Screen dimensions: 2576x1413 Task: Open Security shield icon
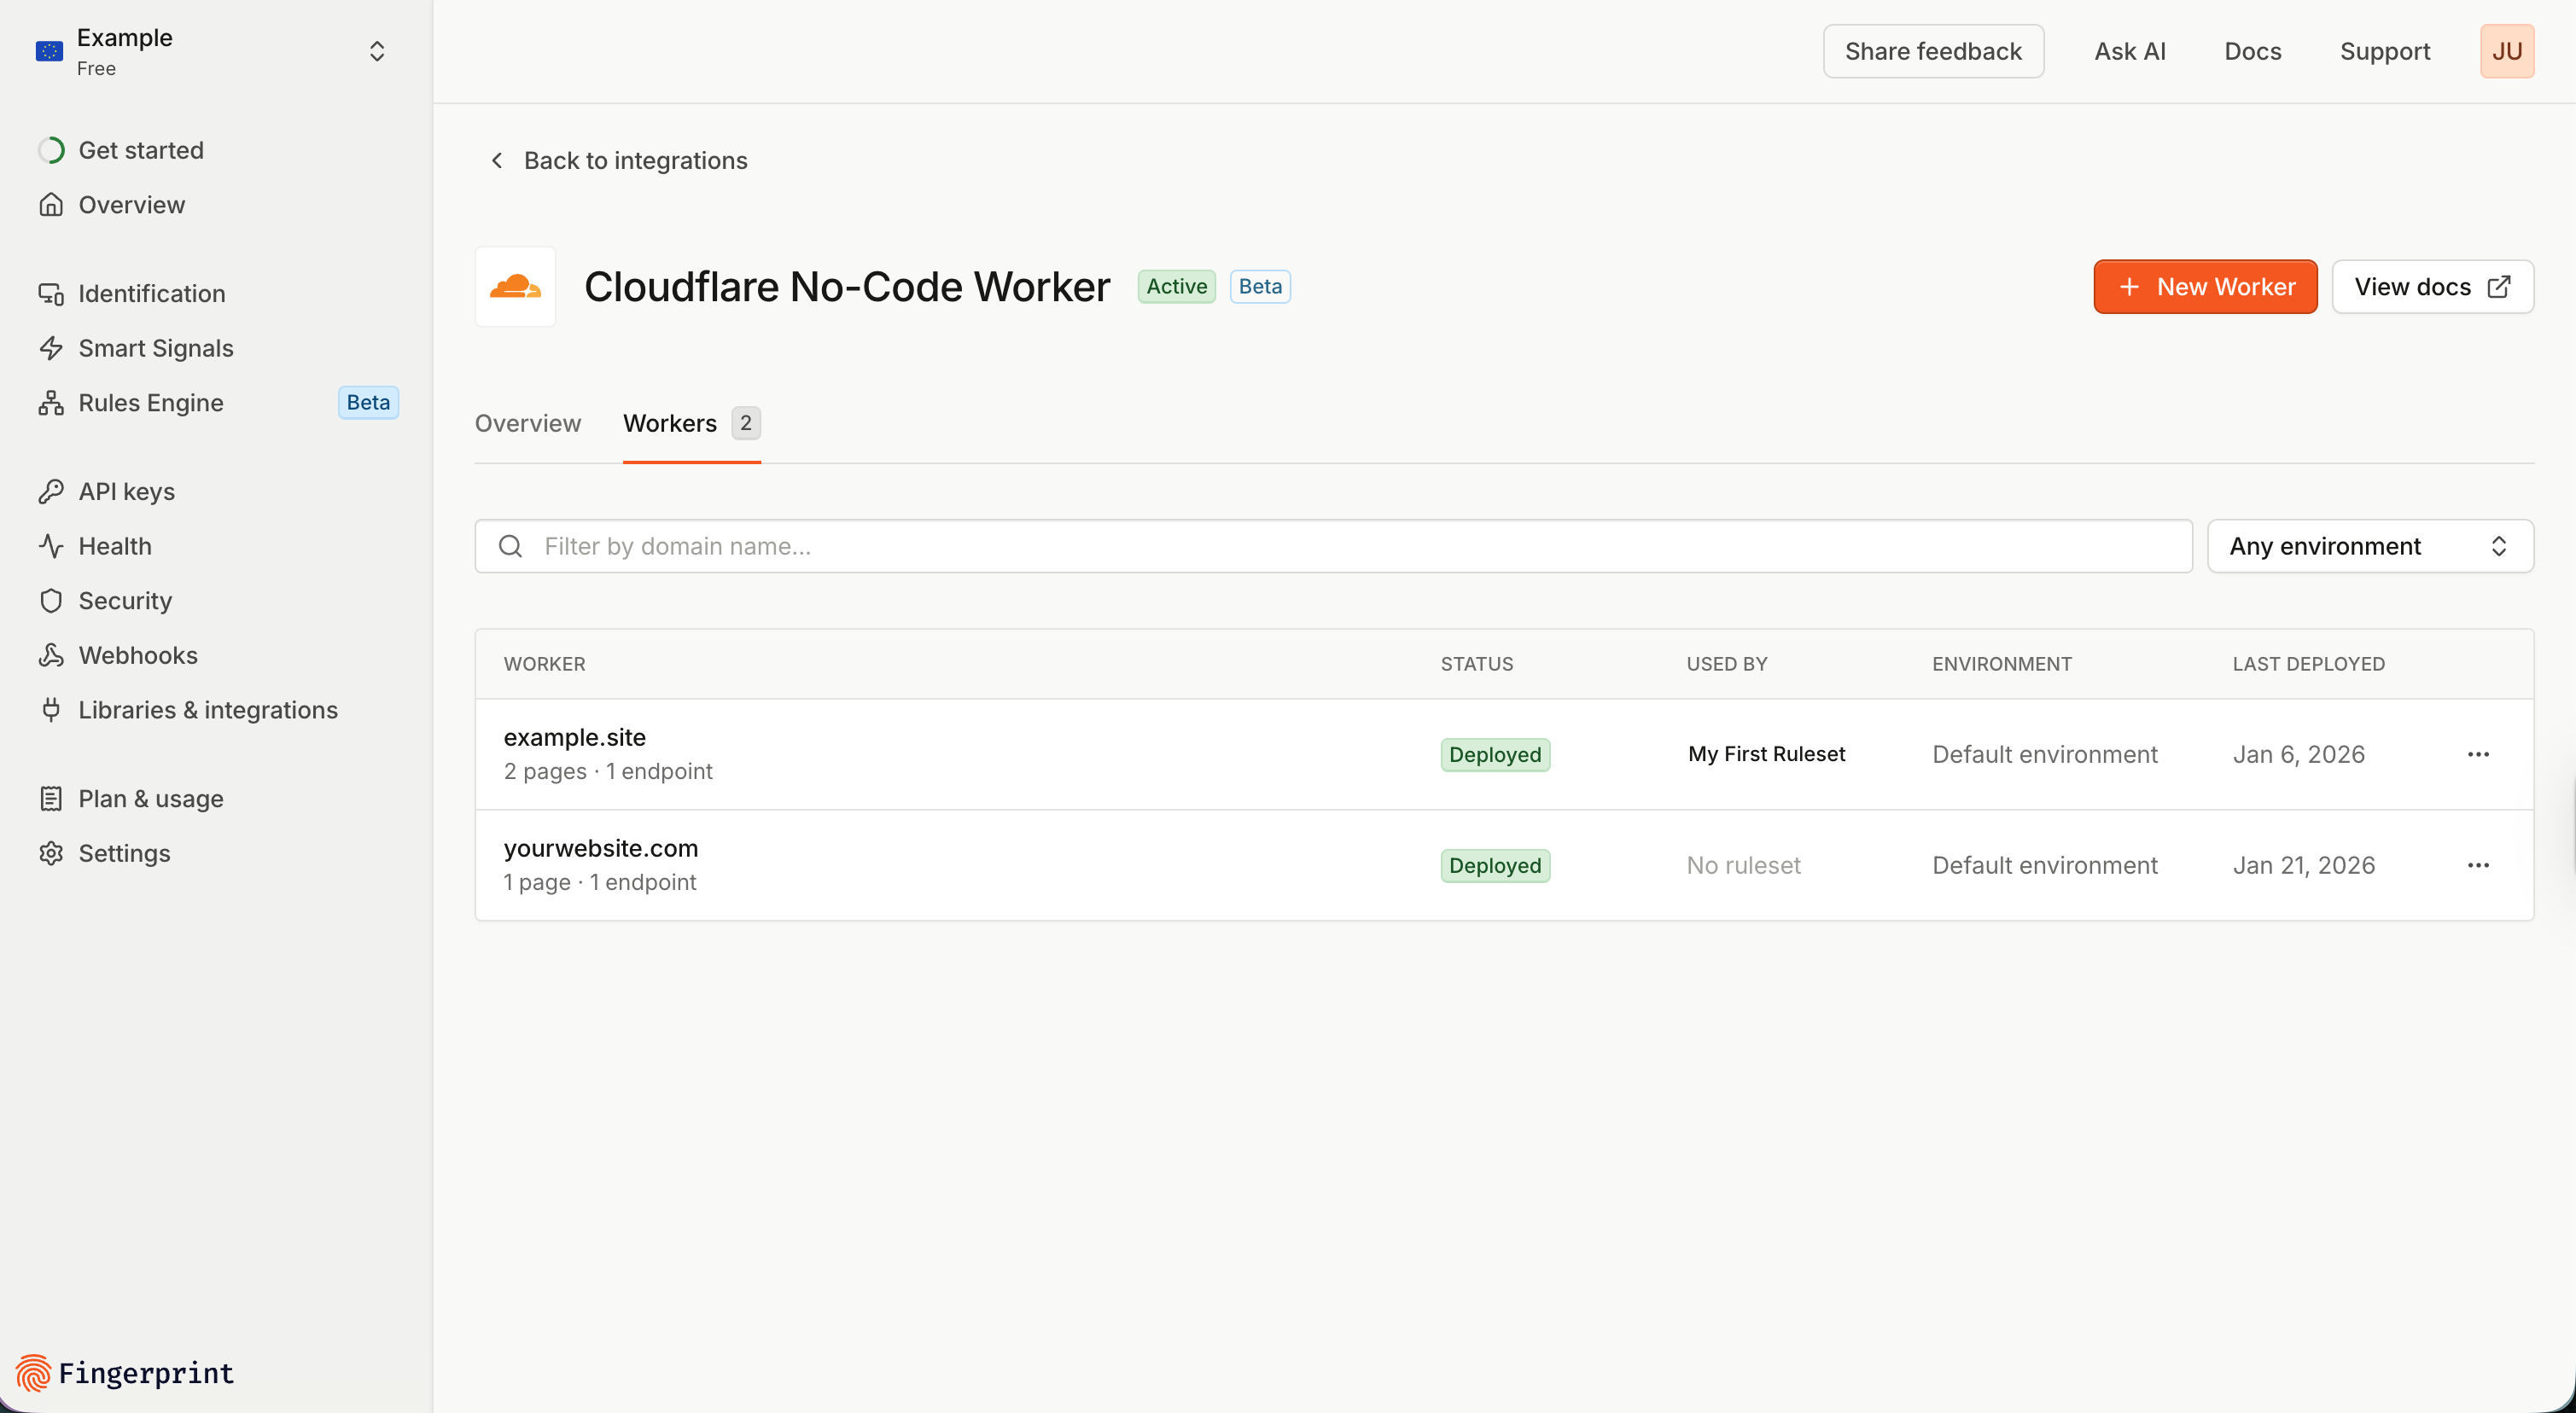coord(51,601)
